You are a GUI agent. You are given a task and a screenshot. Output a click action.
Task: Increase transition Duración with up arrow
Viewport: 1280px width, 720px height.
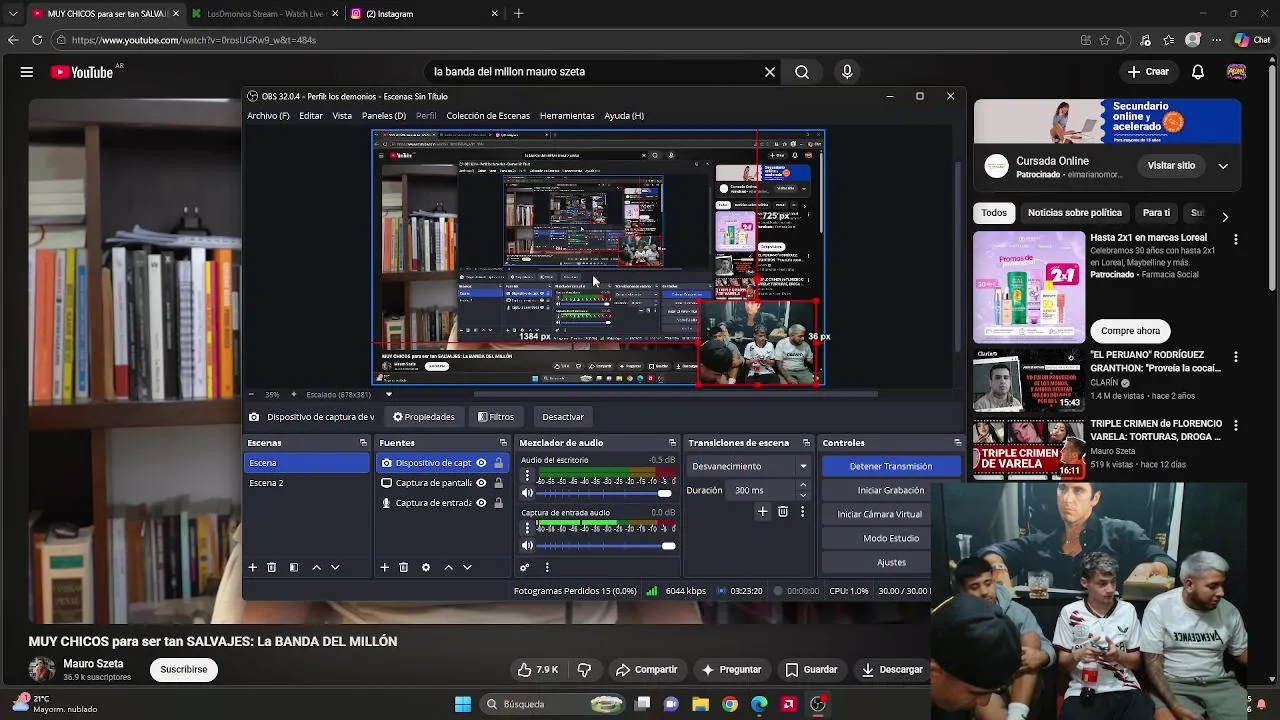click(x=802, y=486)
